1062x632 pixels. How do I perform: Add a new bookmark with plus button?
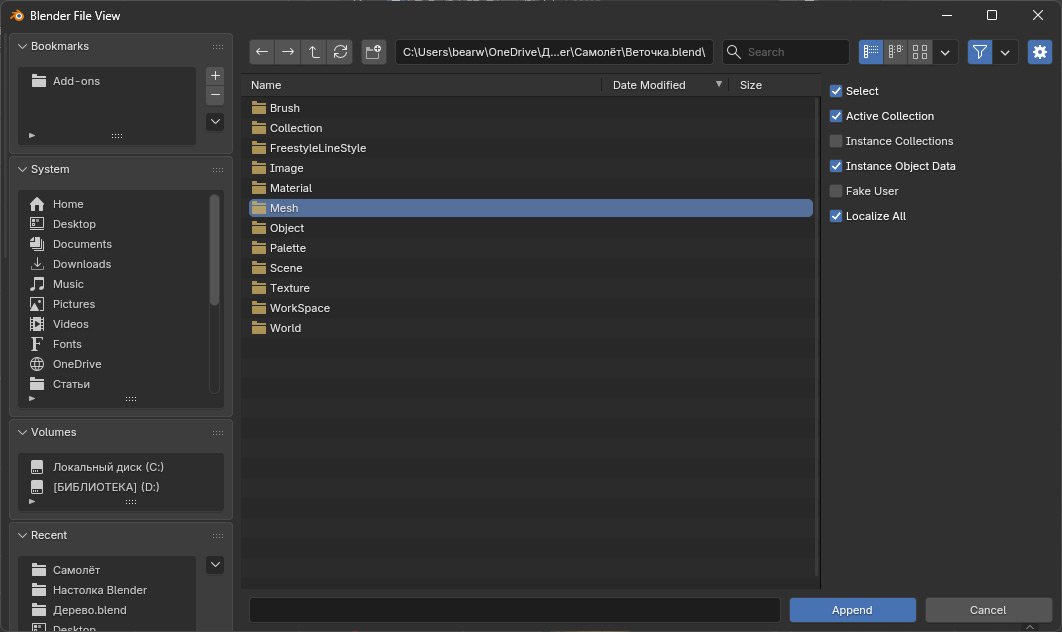(x=215, y=76)
